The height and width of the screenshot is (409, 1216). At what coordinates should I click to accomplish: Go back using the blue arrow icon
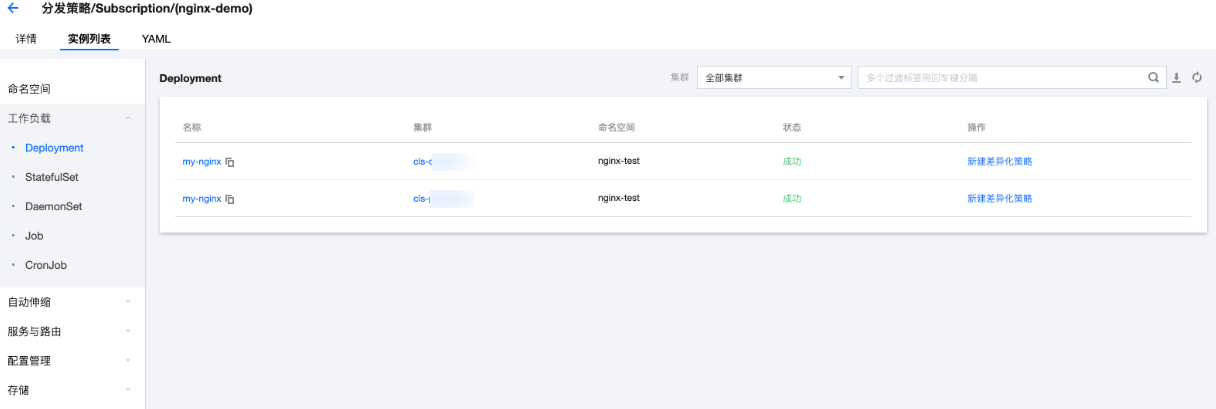pyautogui.click(x=13, y=8)
